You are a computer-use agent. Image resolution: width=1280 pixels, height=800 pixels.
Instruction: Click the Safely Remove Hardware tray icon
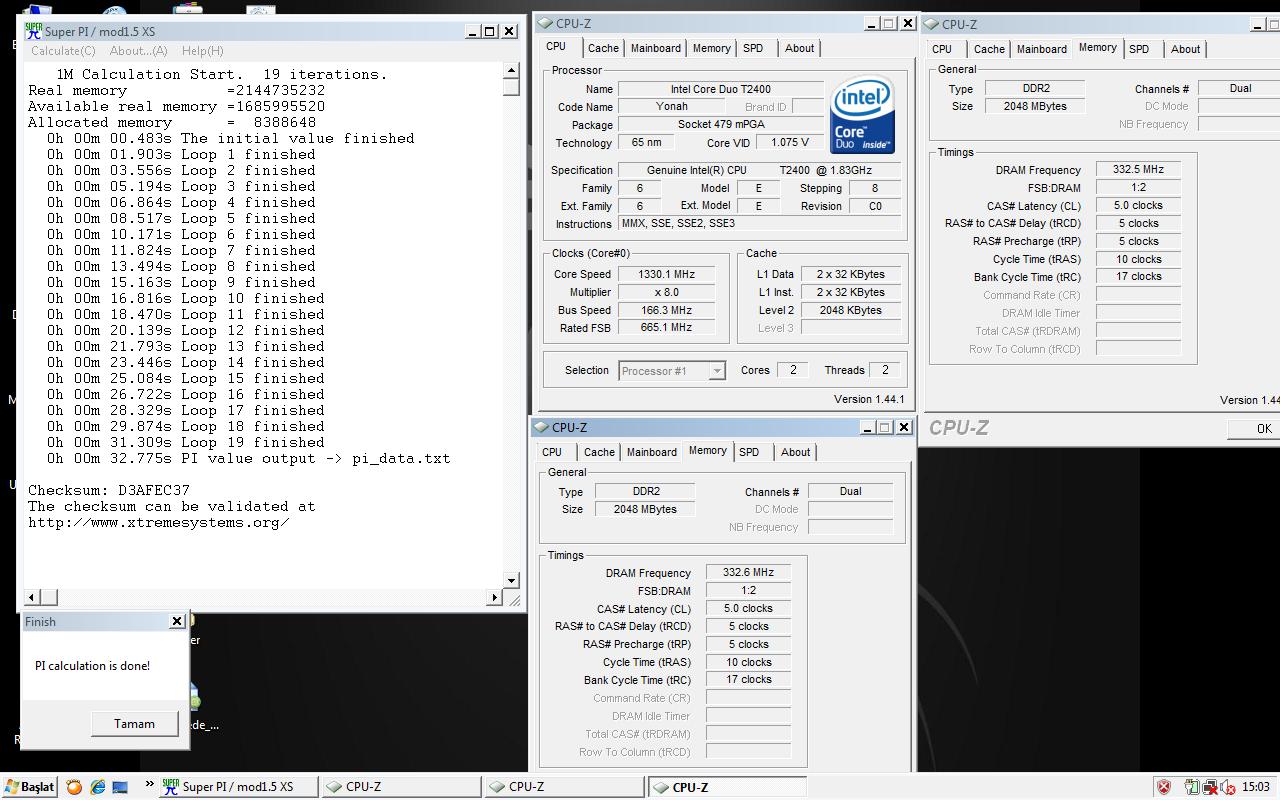[x=1192, y=787]
